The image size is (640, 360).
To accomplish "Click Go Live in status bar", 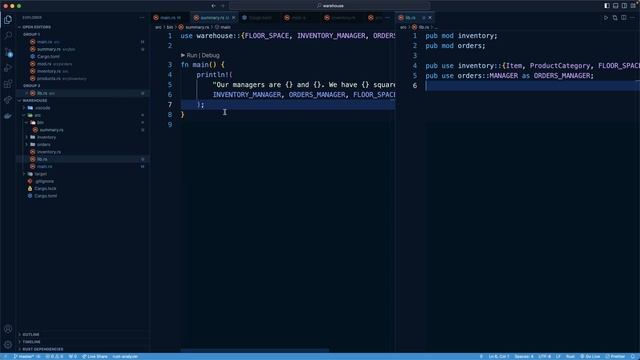I will point(590,356).
